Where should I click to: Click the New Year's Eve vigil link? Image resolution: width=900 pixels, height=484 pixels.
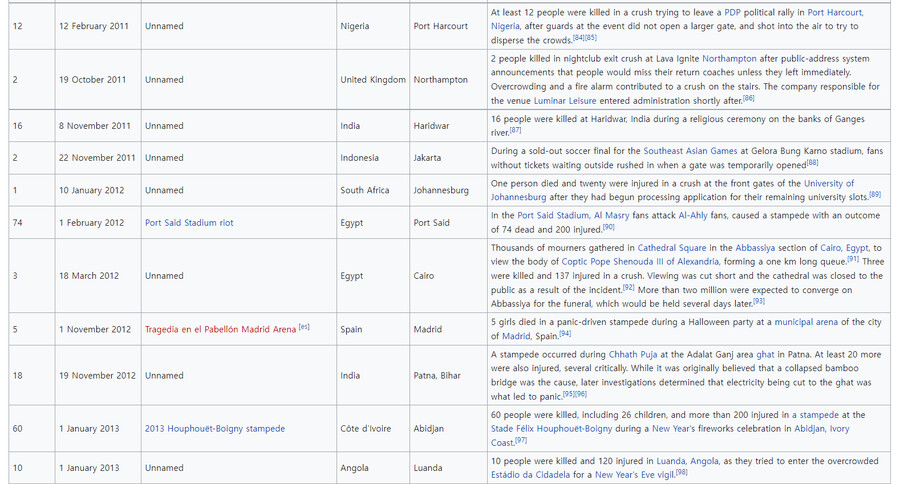tap(634, 475)
